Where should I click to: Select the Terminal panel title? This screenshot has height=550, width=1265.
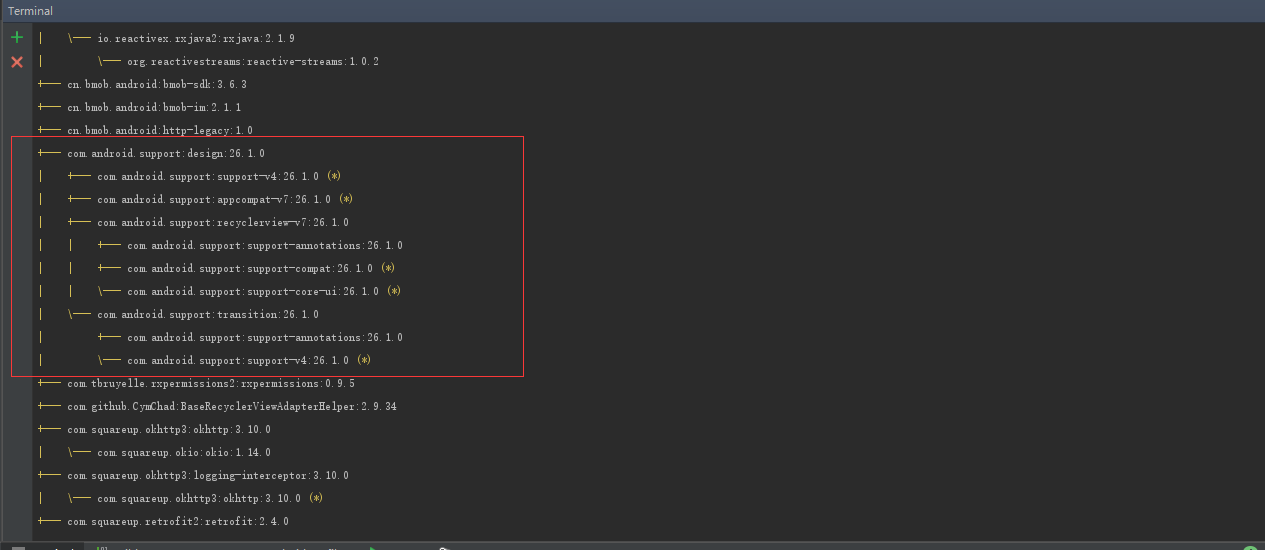[x=31, y=11]
